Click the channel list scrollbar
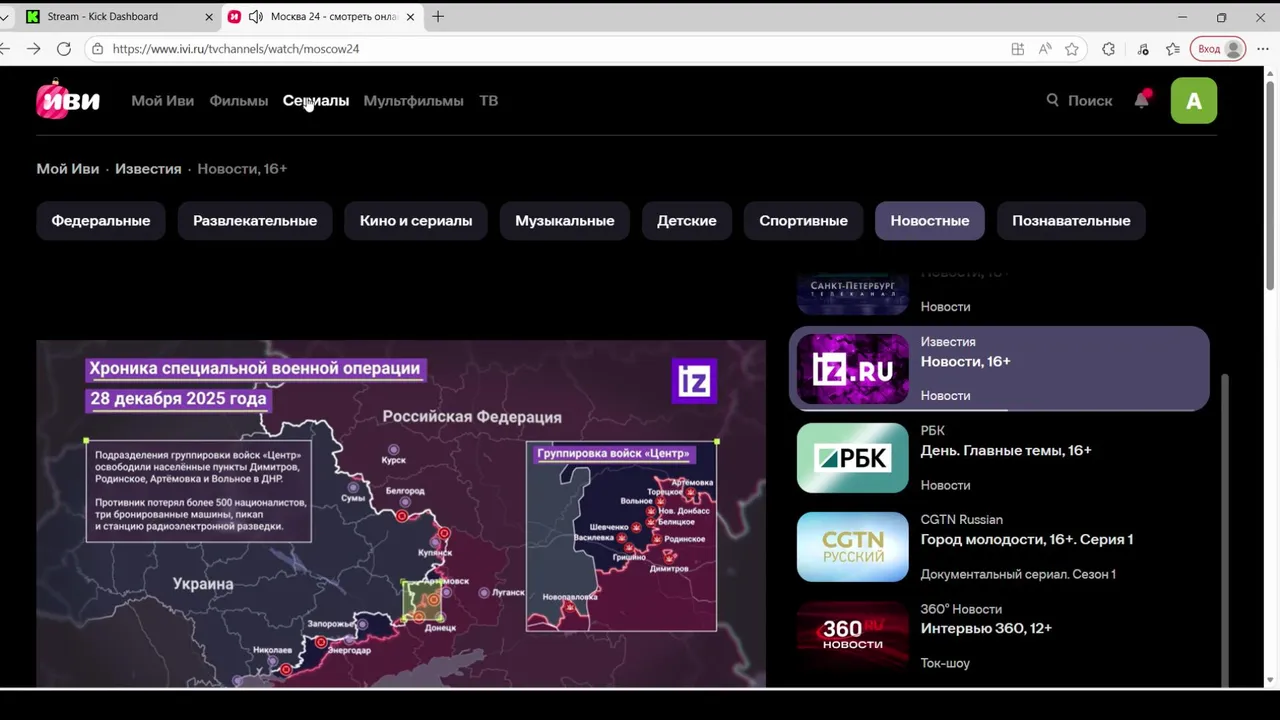1280x720 pixels. [x=1225, y=530]
